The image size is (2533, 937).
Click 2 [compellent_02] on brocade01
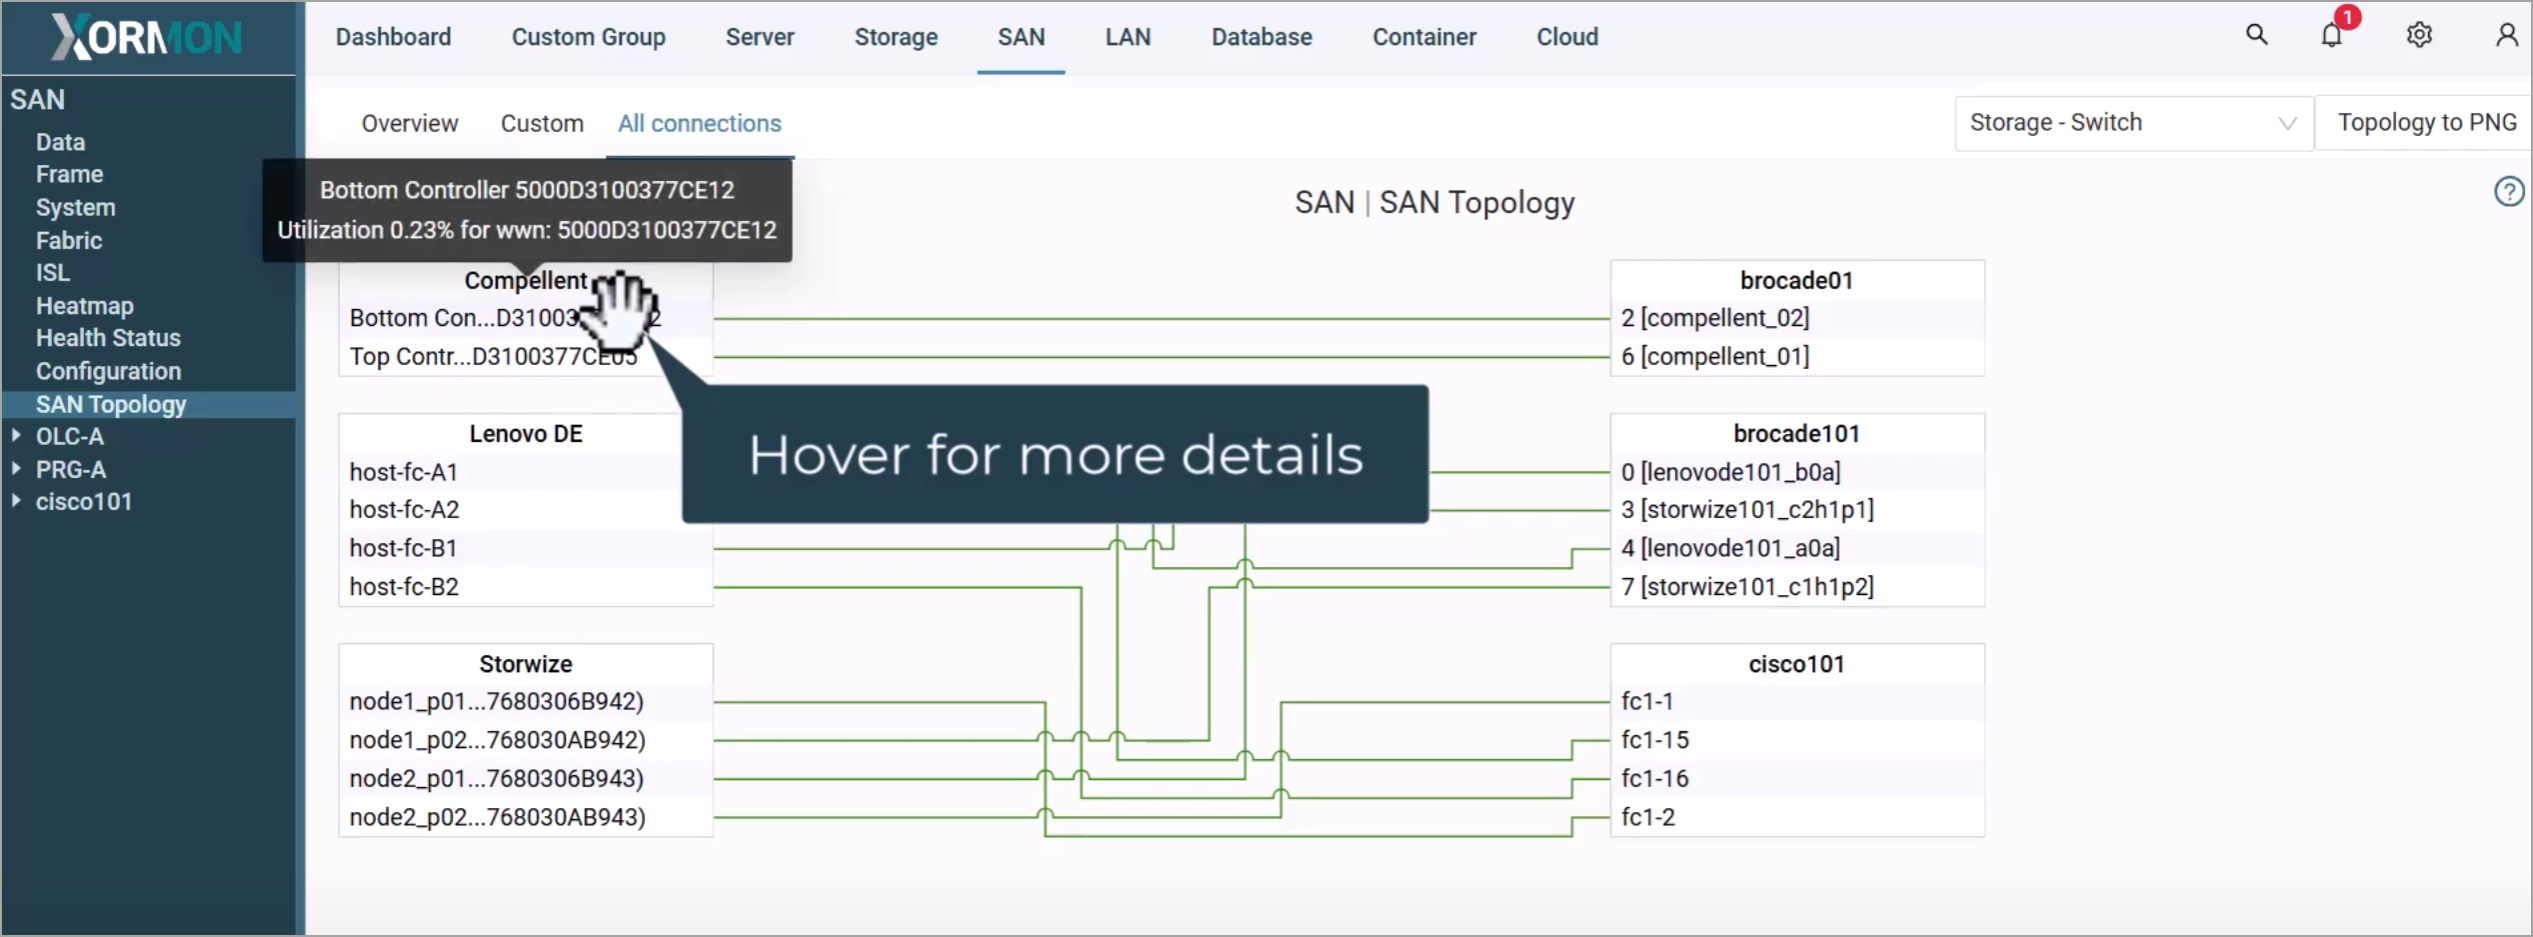[x=1715, y=318]
